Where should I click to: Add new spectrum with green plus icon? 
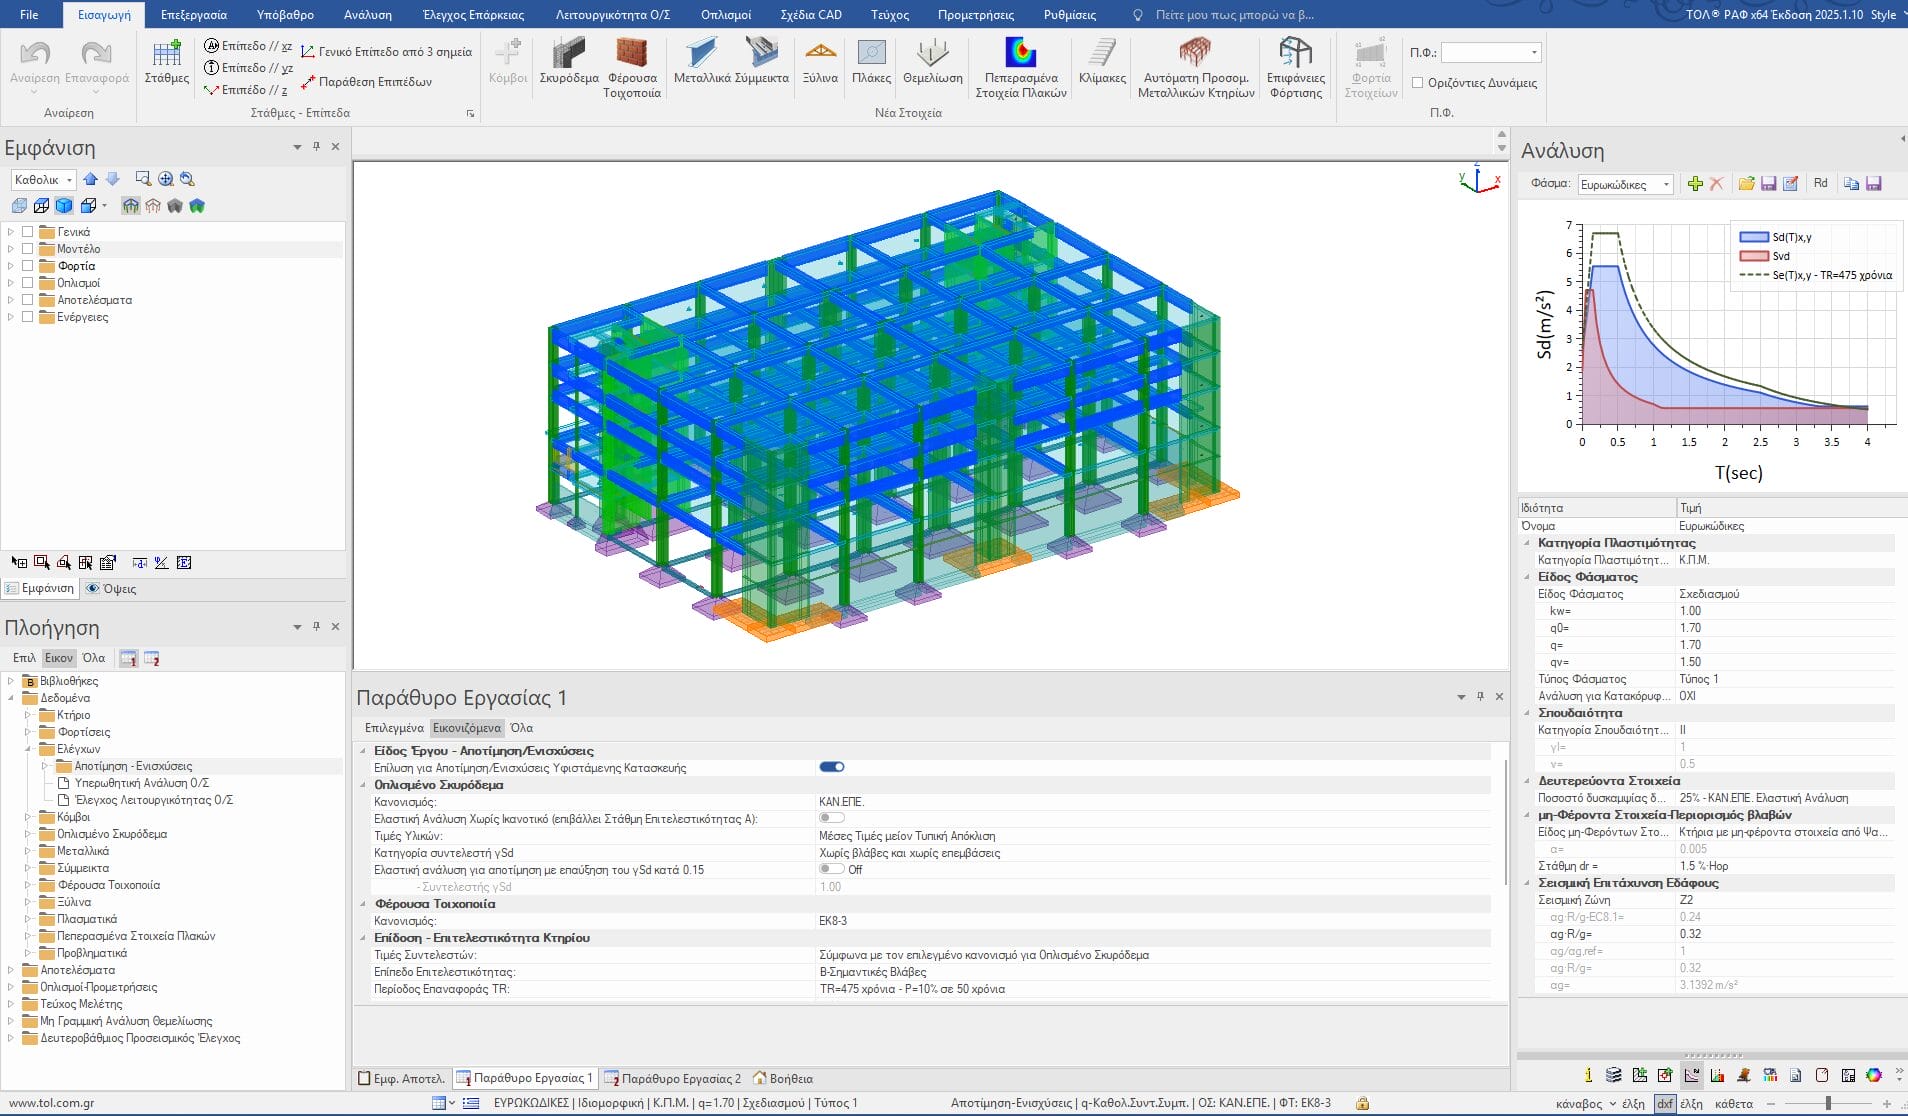tap(1694, 184)
